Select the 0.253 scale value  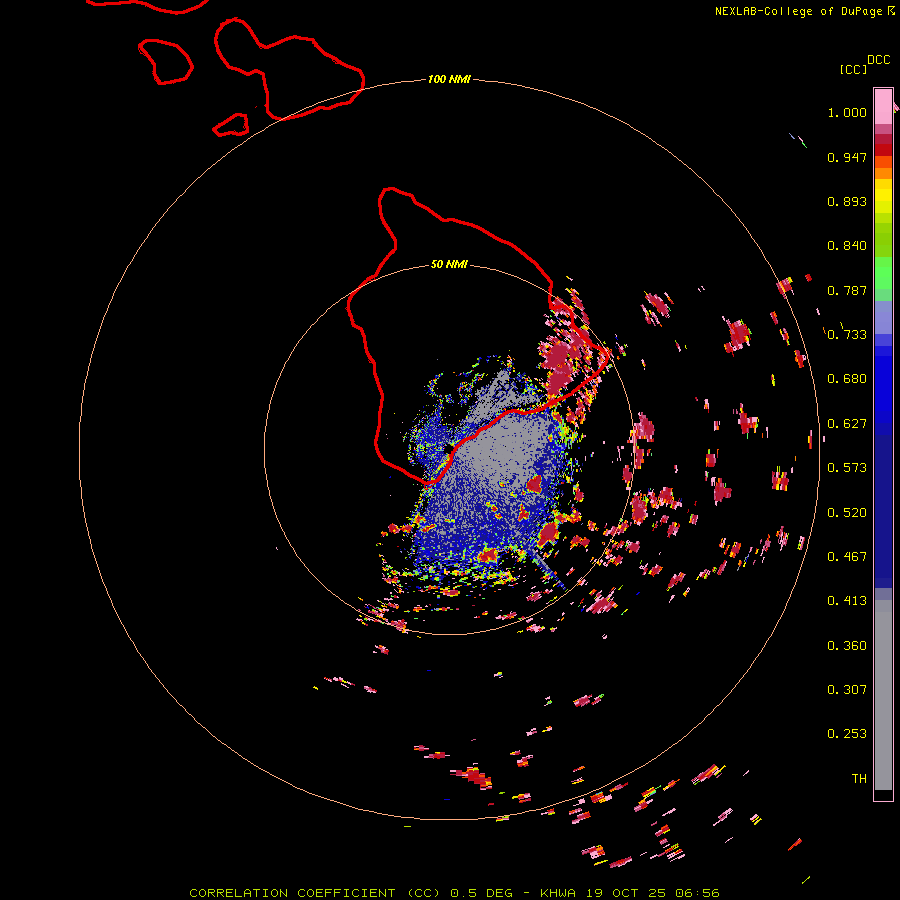pyautogui.click(x=847, y=734)
